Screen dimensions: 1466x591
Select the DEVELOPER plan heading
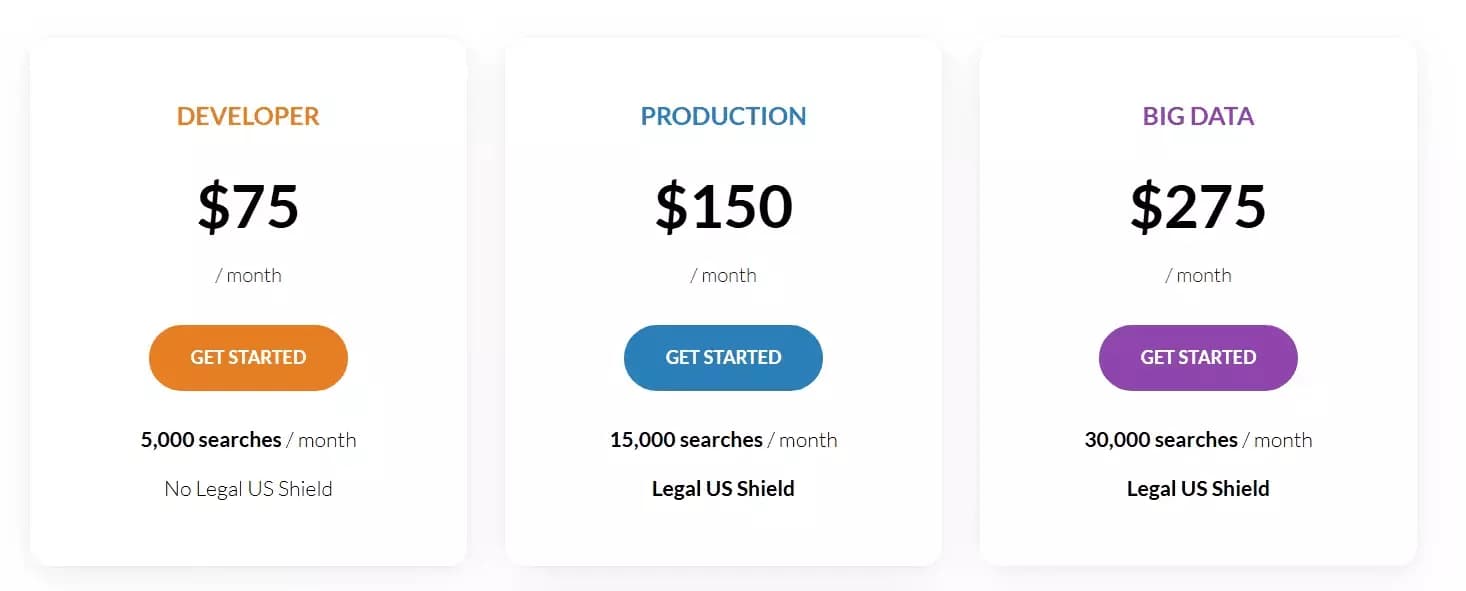tap(247, 115)
